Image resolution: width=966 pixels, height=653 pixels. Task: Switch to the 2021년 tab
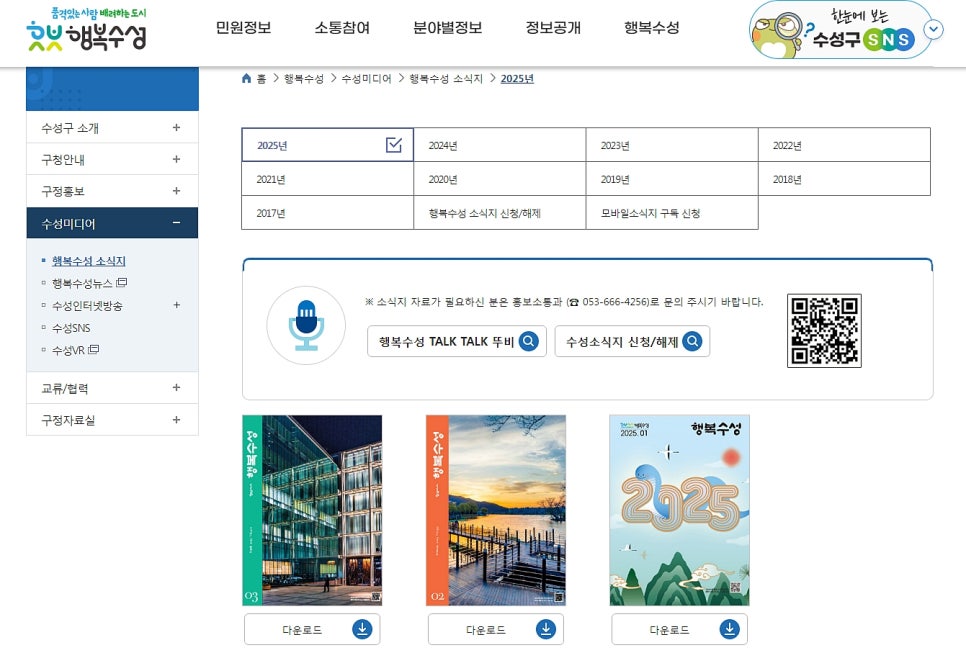pyautogui.click(x=327, y=179)
